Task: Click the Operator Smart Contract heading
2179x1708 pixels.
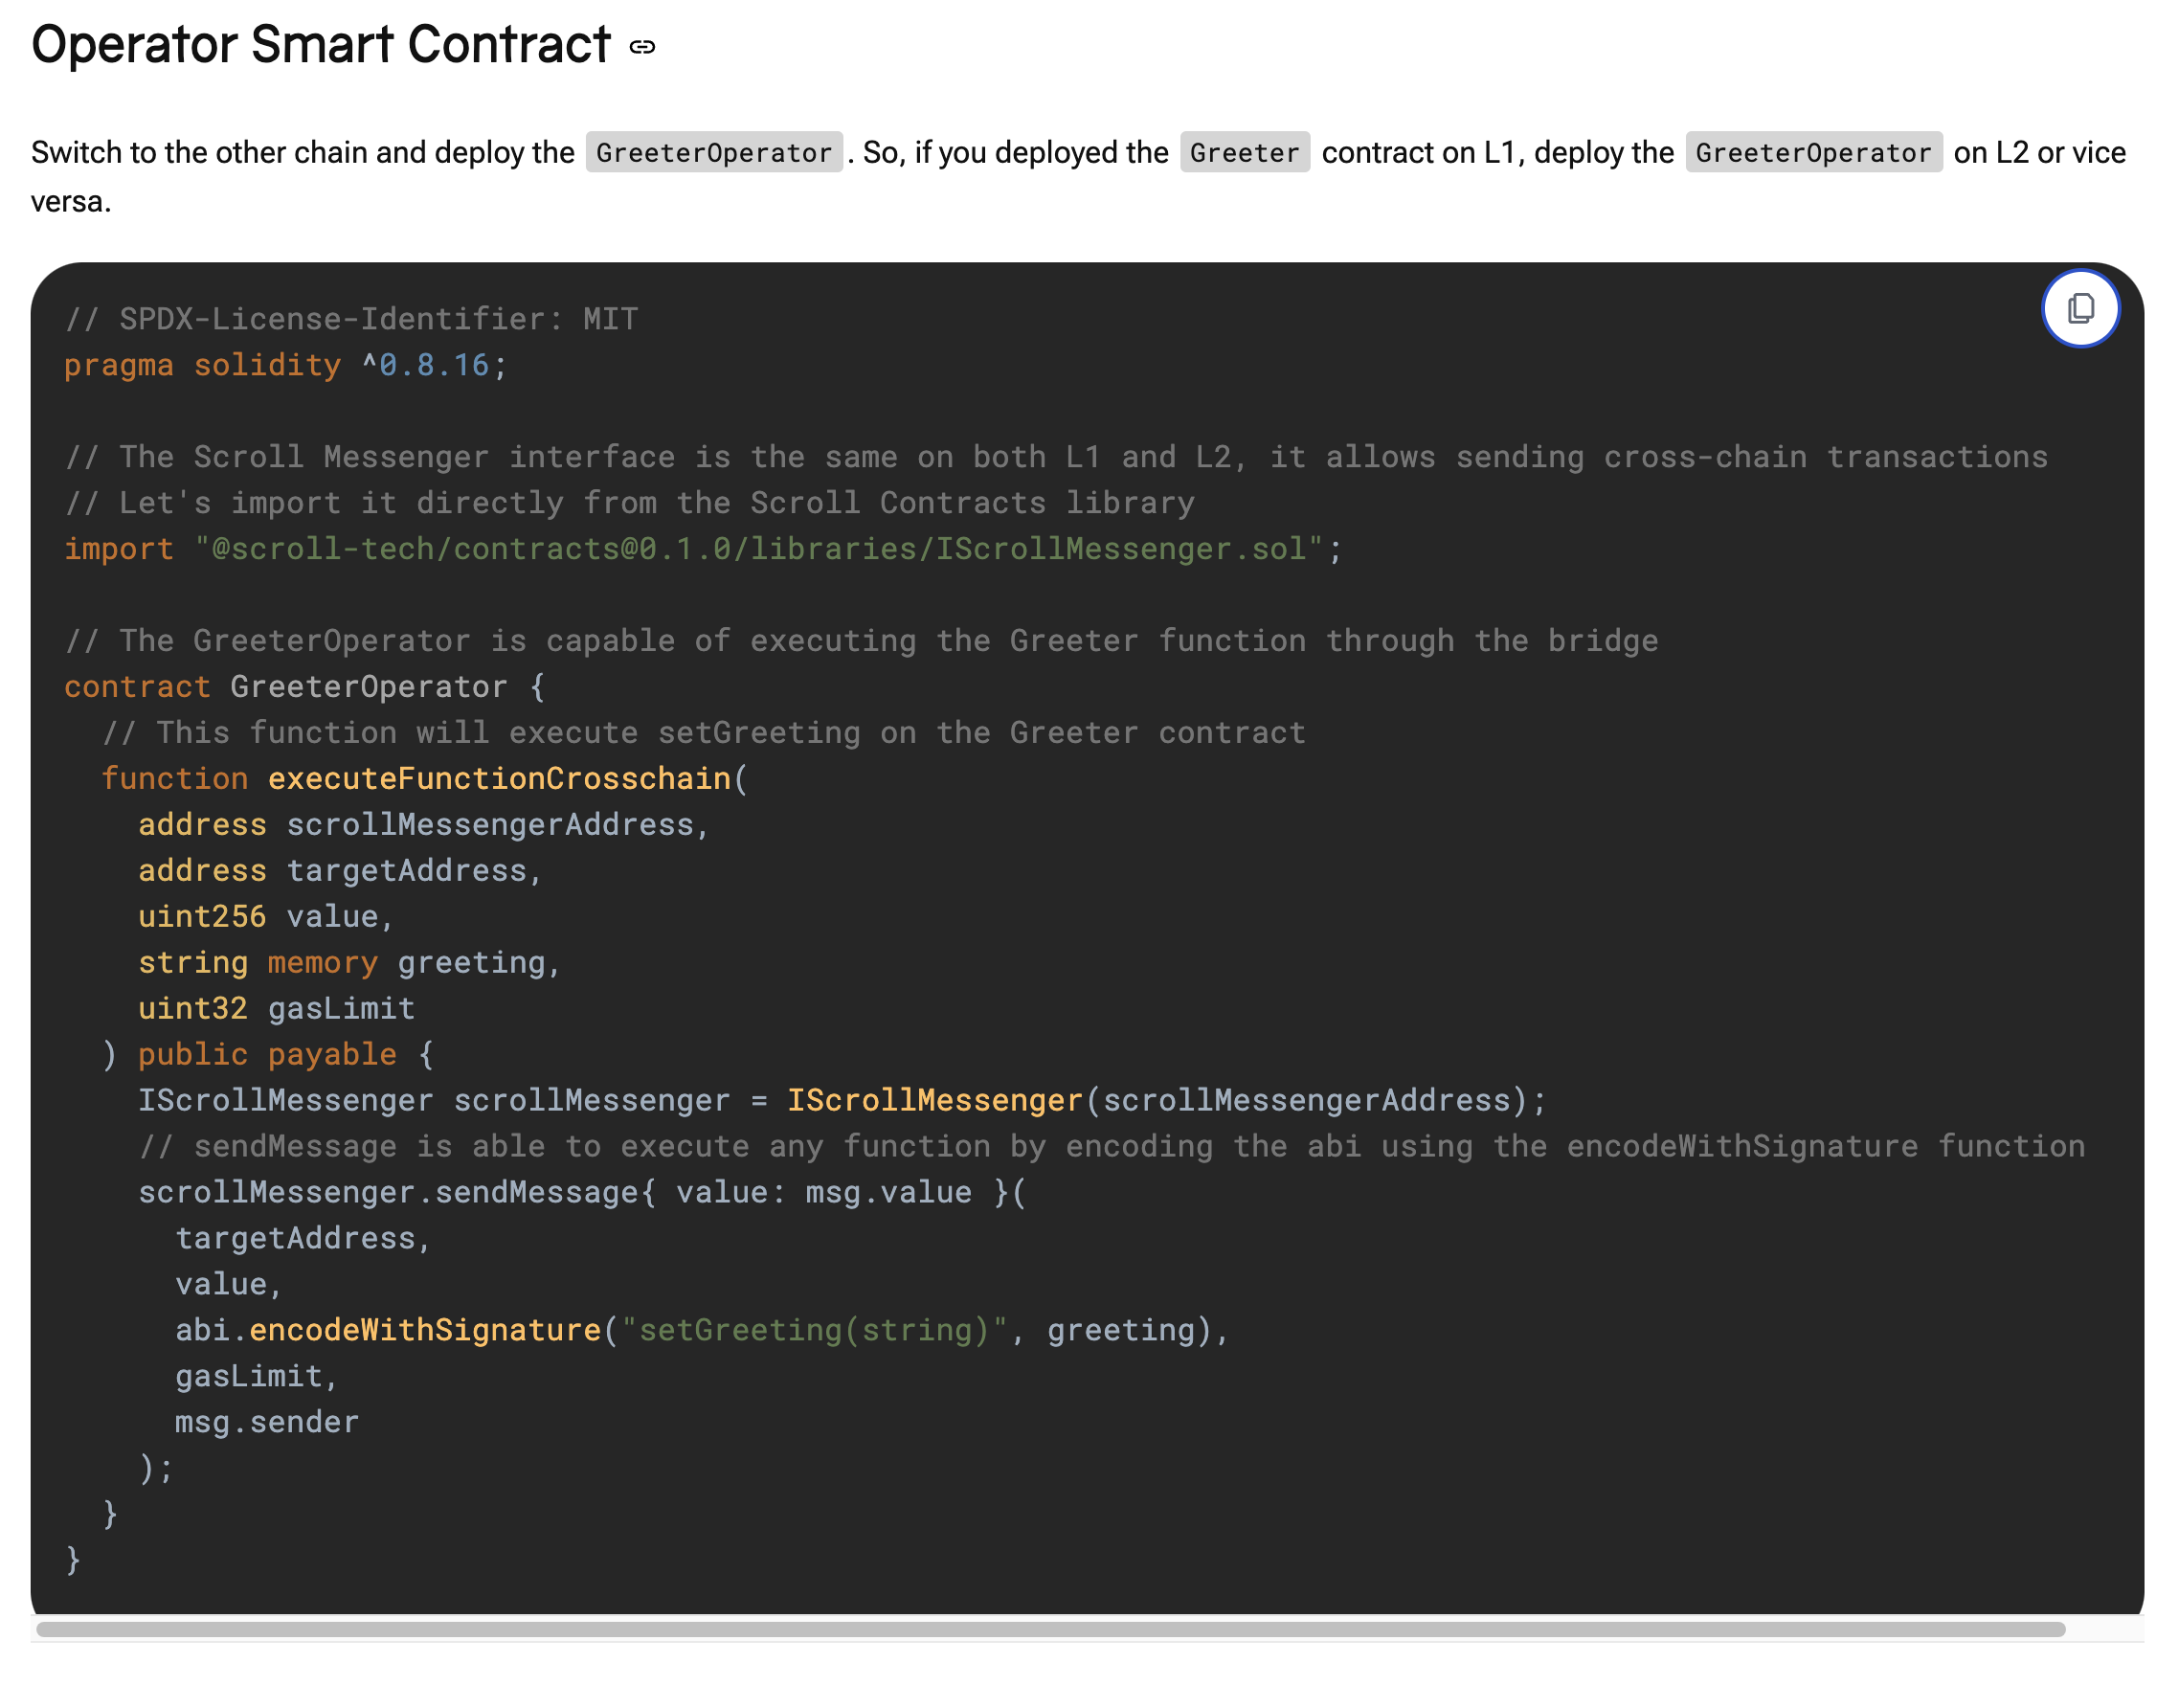Action: point(320,44)
